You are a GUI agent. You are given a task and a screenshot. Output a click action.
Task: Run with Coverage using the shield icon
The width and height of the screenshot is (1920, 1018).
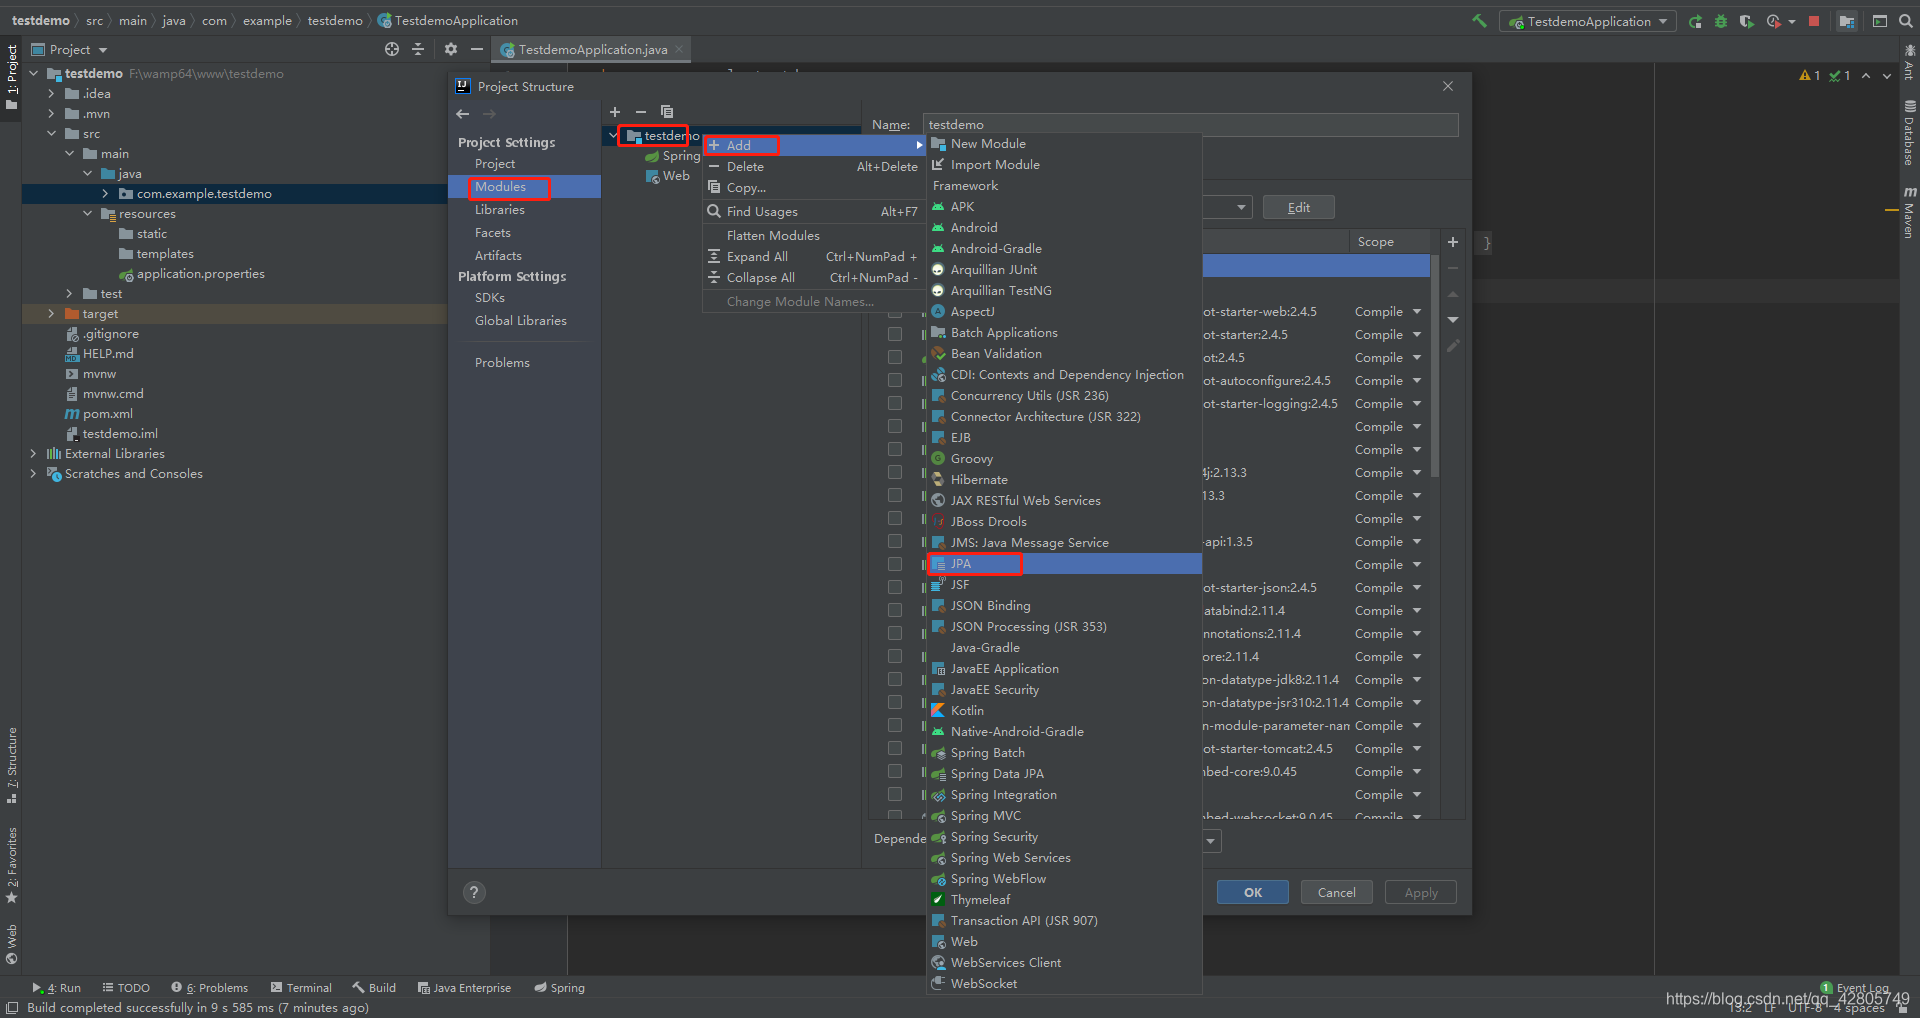pos(1746,21)
